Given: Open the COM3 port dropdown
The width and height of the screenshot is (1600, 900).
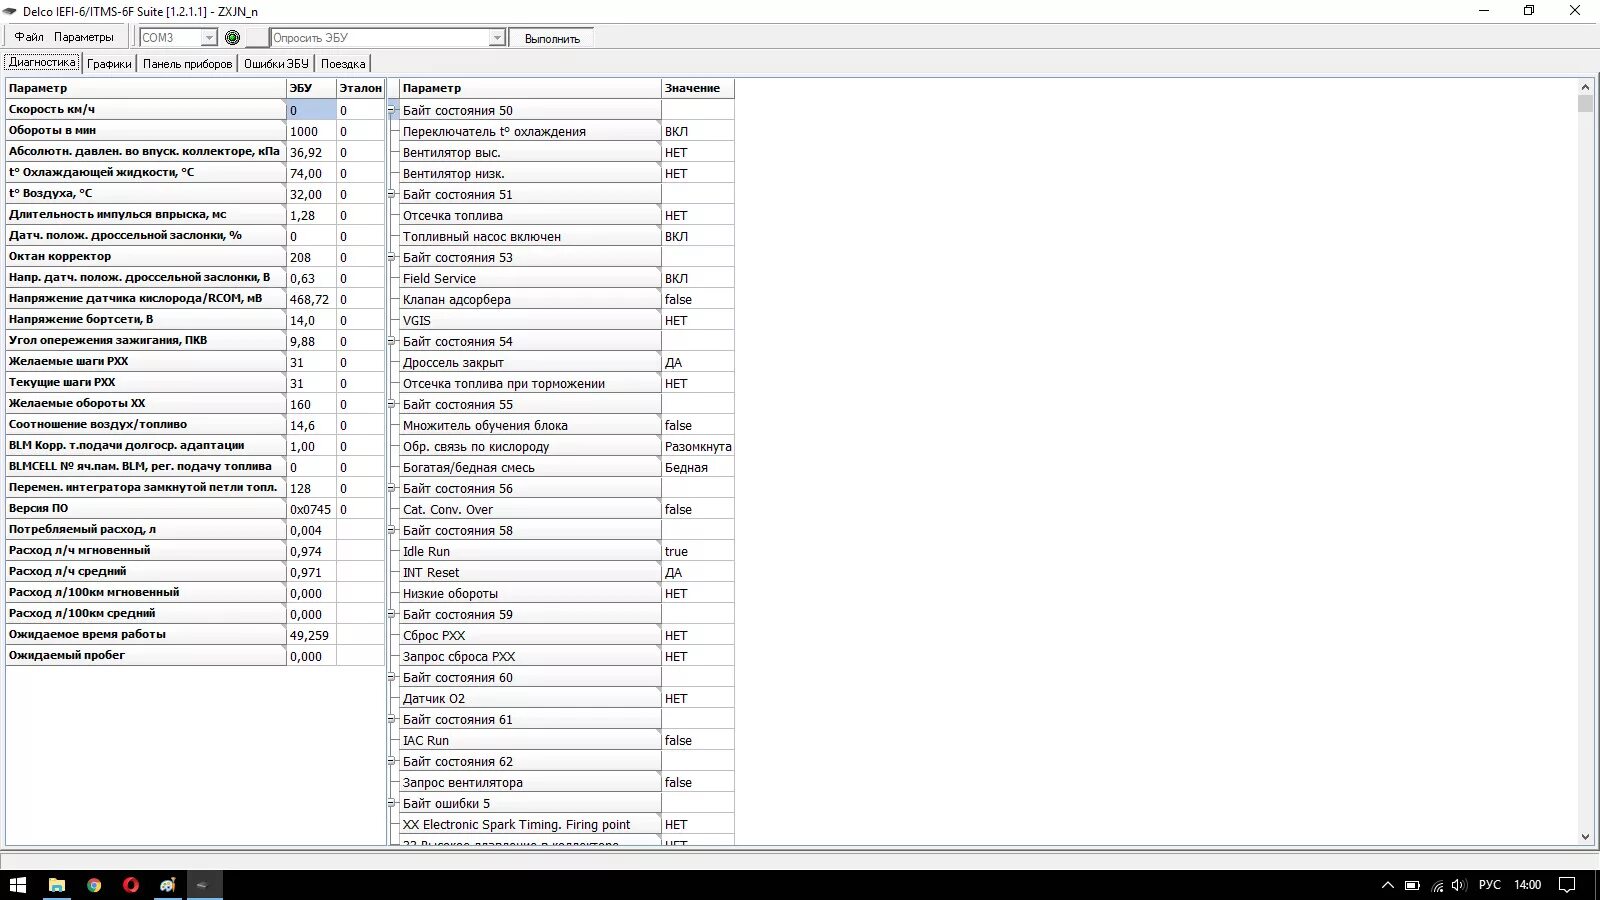Looking at the screenshot, I should 209,37.
